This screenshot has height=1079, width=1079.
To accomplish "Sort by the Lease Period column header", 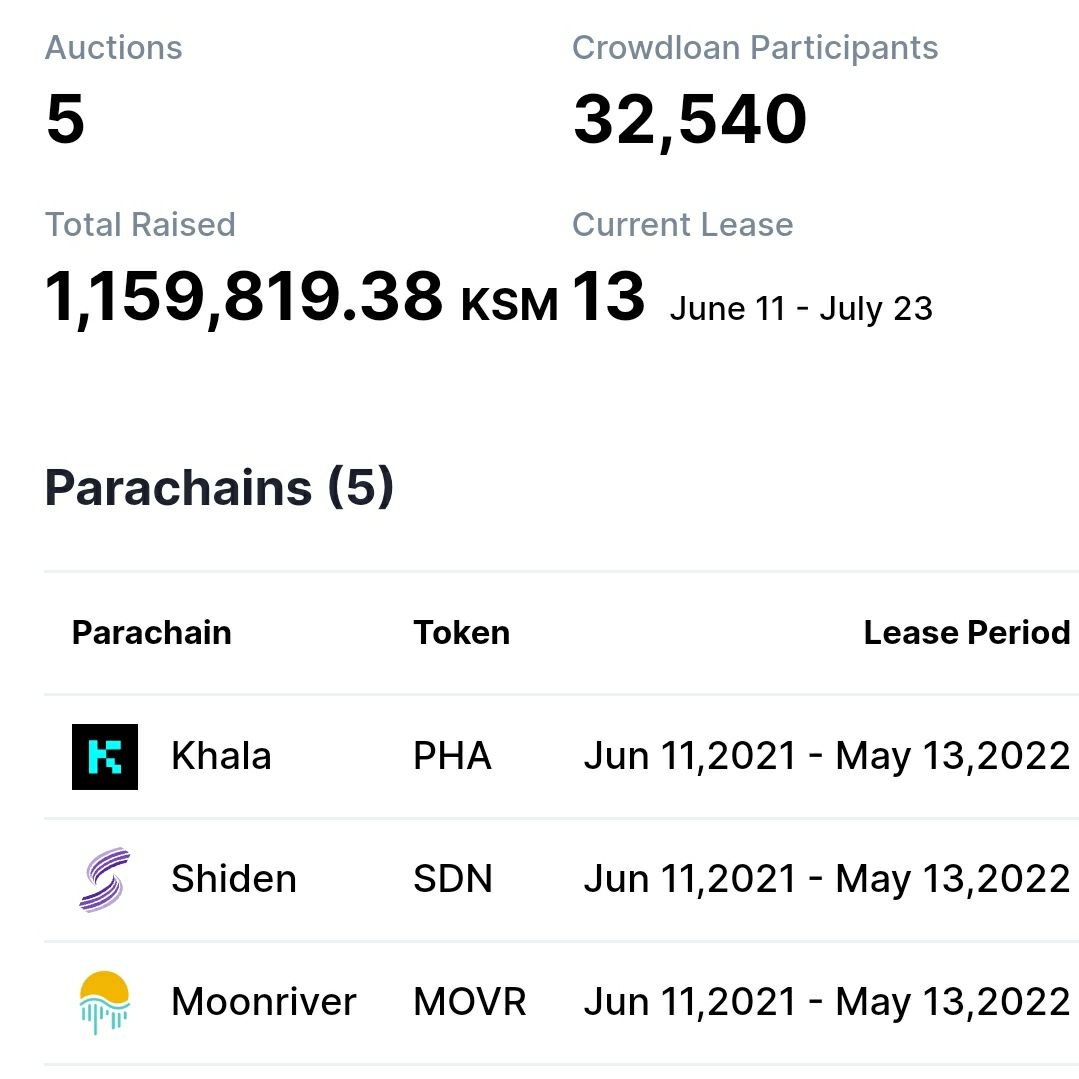I will 967,632.
